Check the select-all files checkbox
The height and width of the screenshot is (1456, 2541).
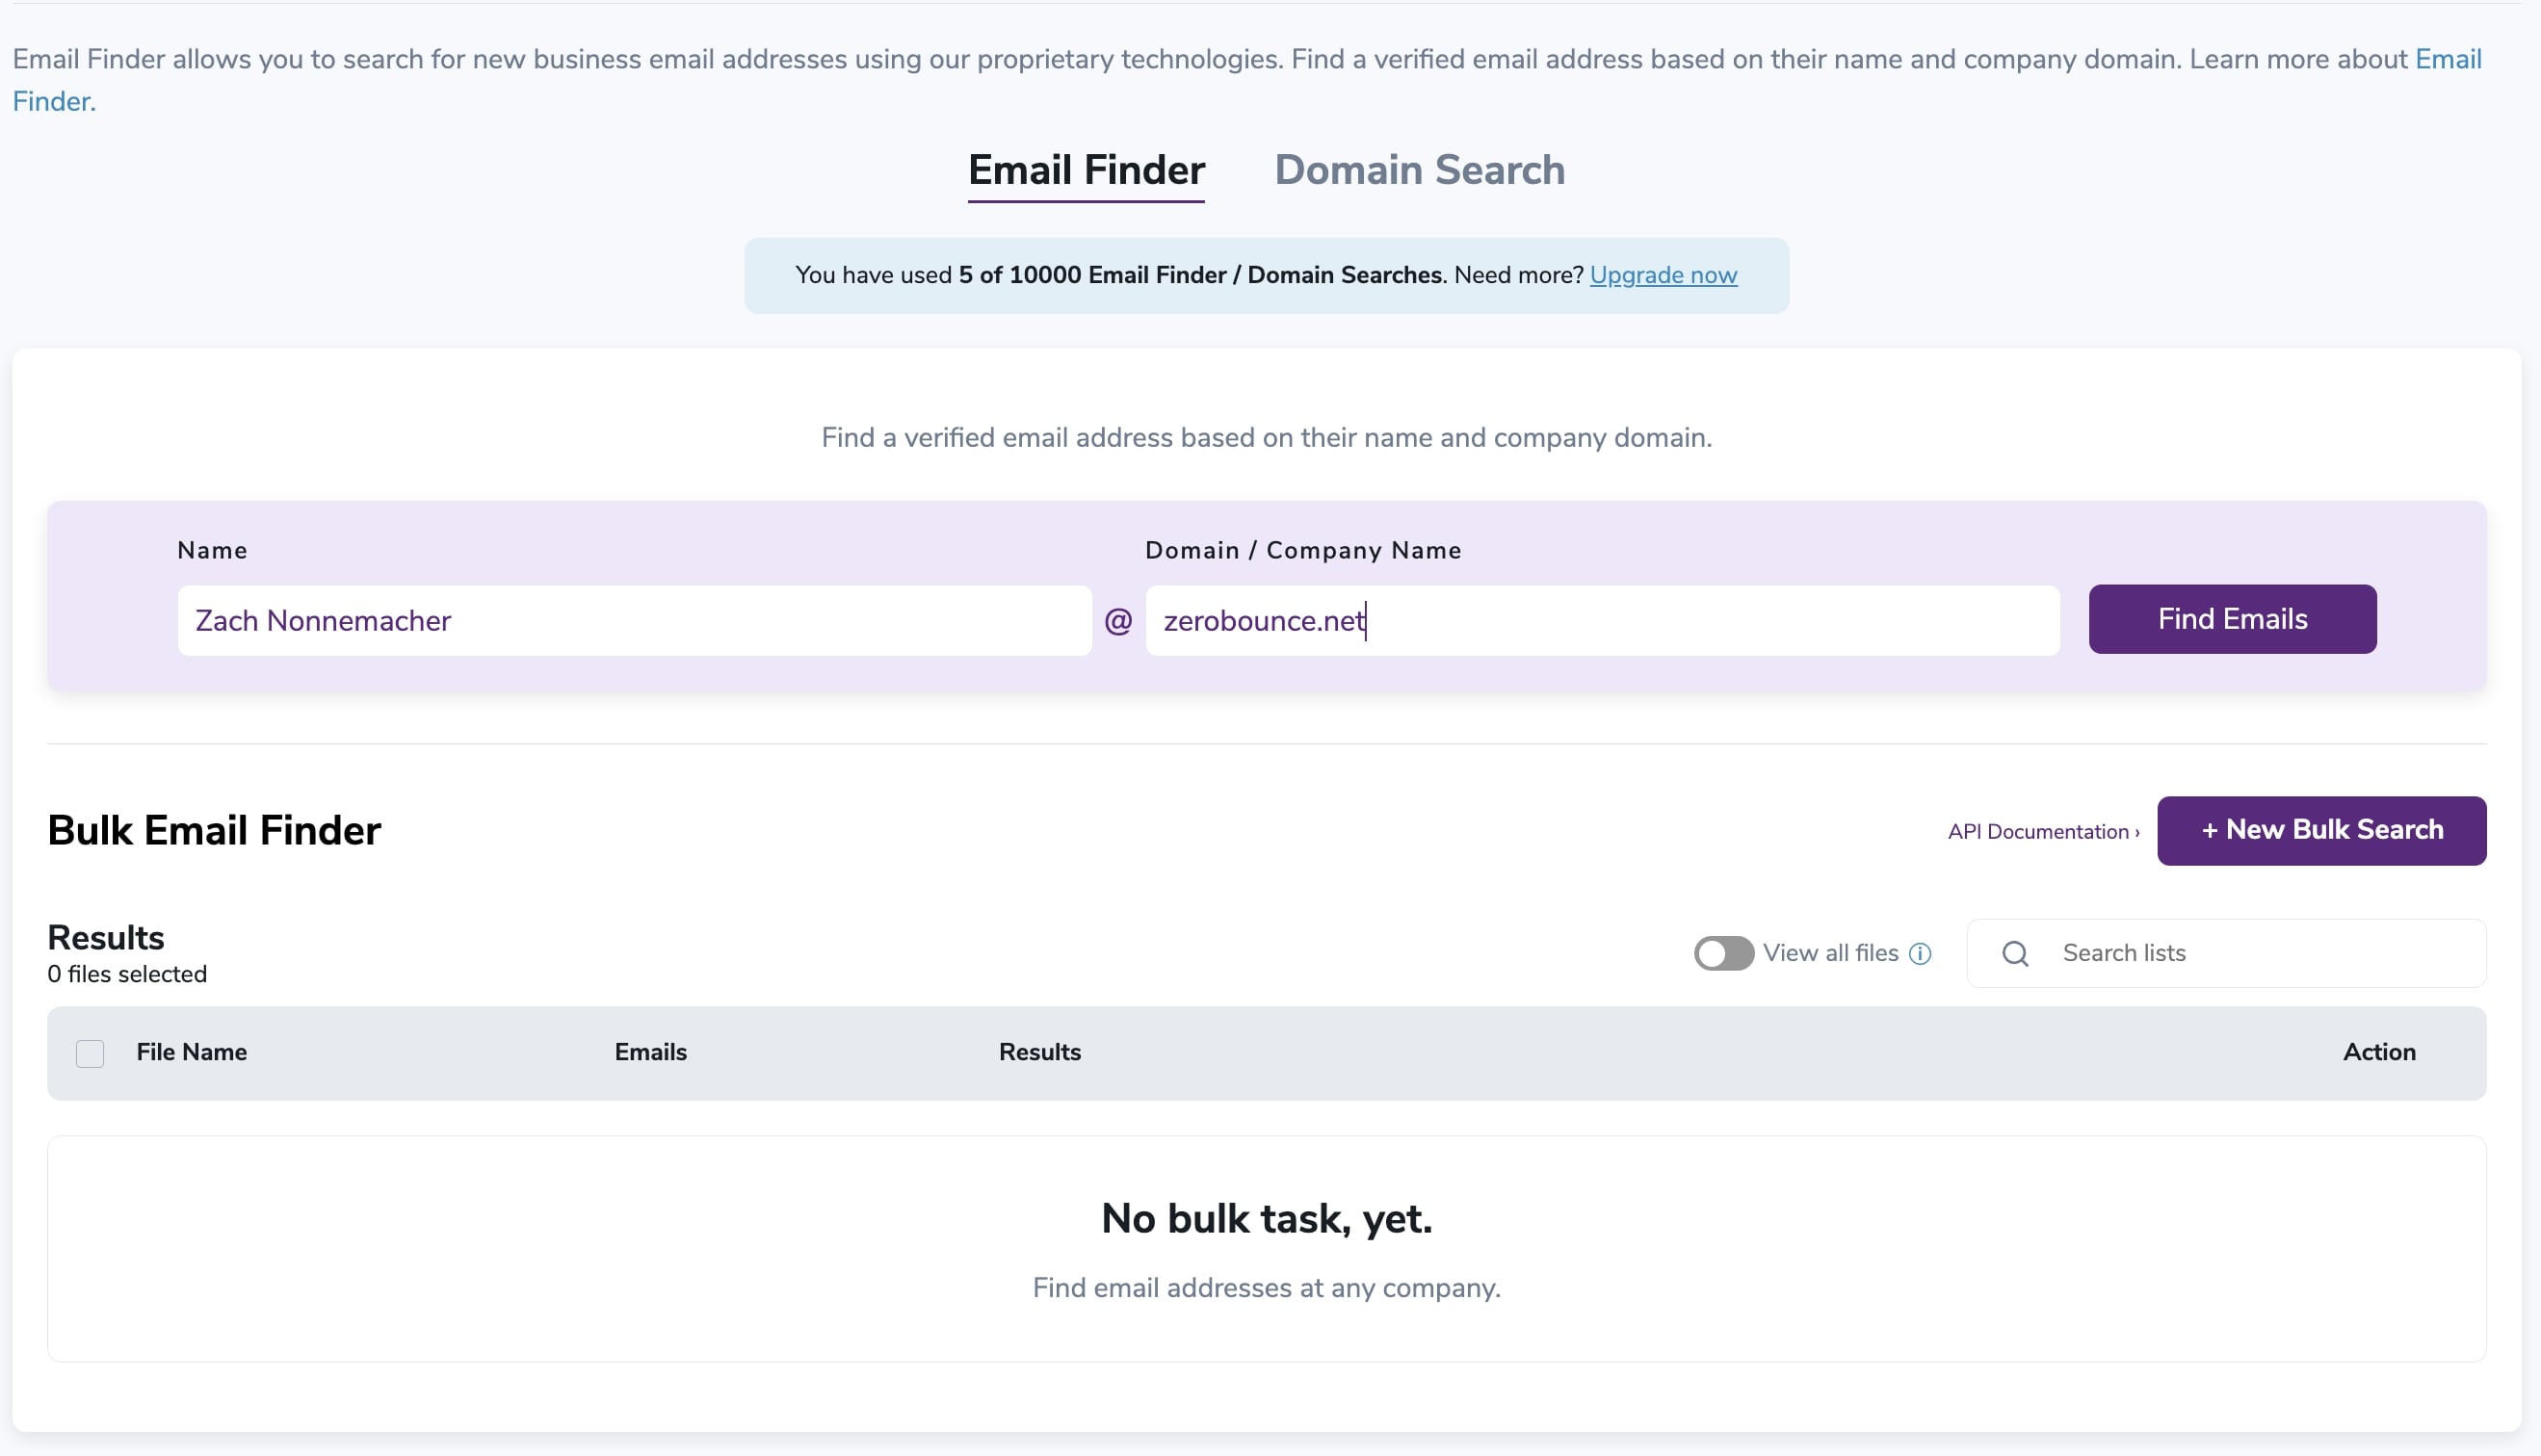[90, 1053]
